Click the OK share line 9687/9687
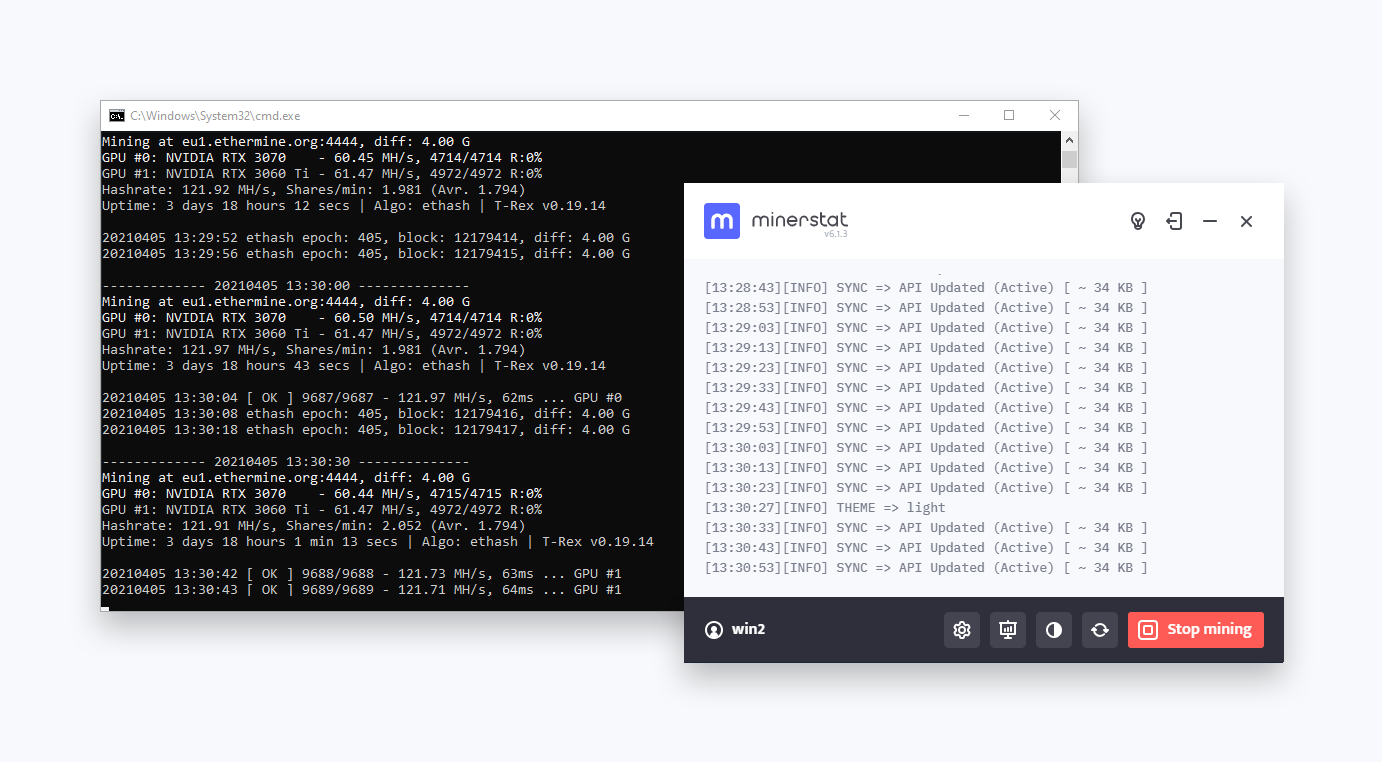 [x=362, y=398]
